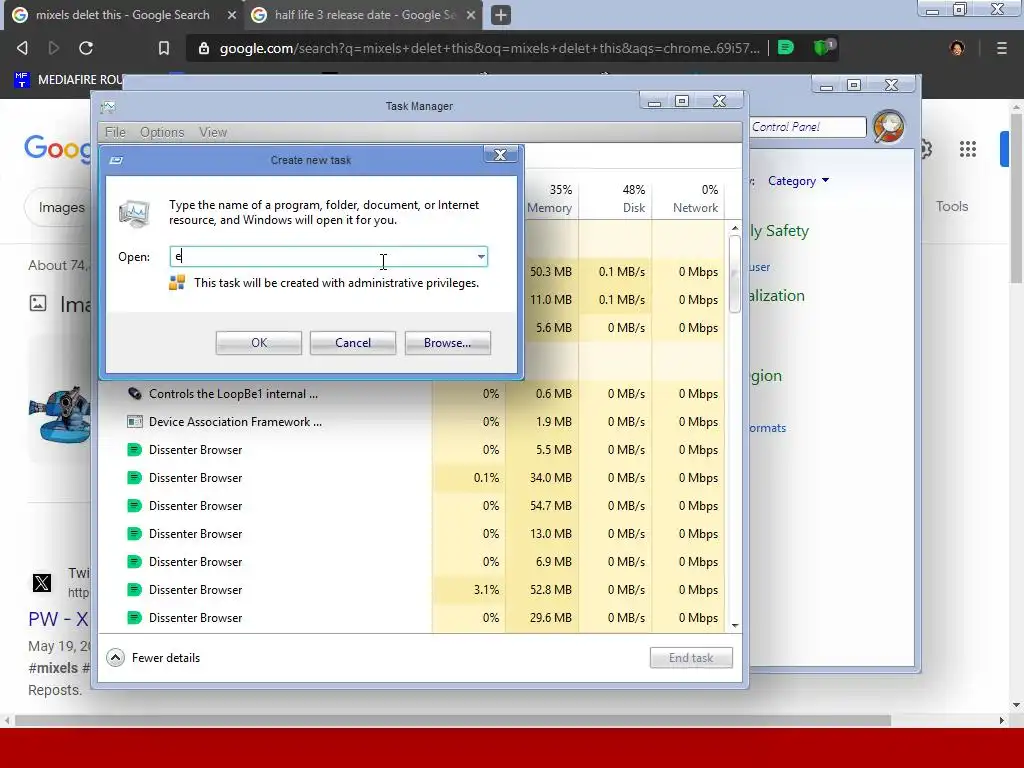Open Task Manager View menu
Viewport: 1024px width, 768px height.
point(213,133)
